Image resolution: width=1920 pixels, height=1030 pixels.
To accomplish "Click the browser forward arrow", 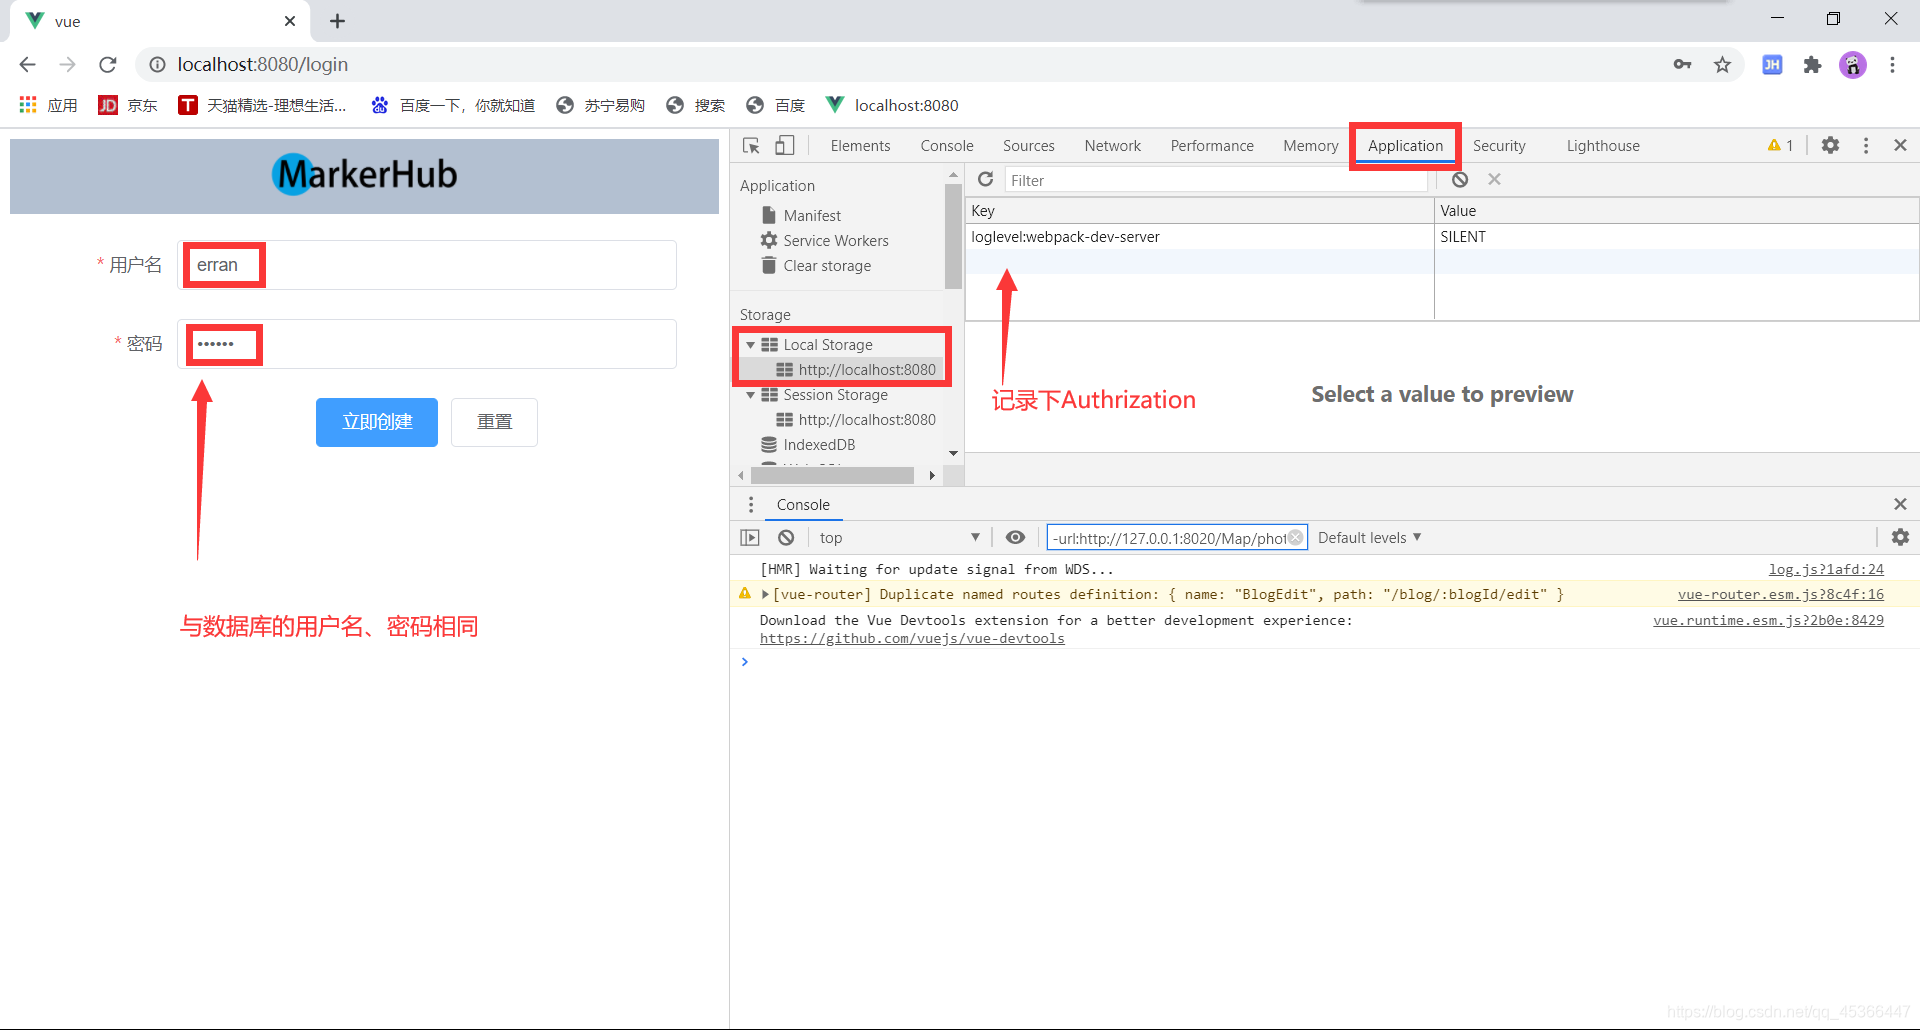I will coord(67,64).
